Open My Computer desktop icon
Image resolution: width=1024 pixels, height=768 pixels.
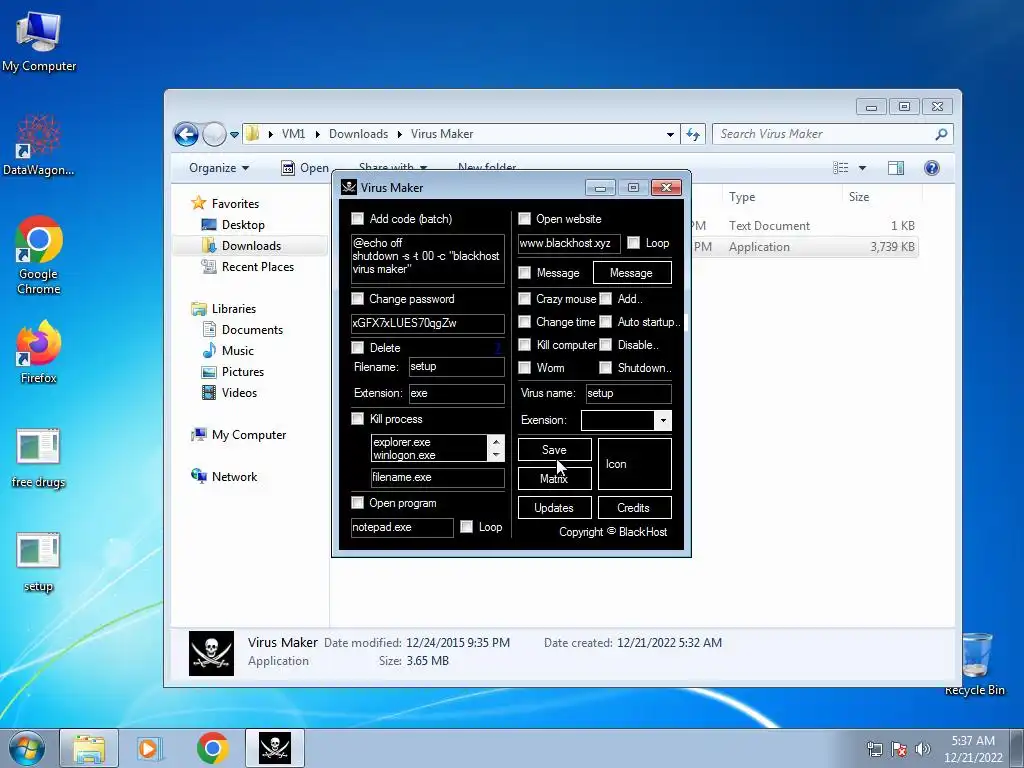pyautogui.click(x=39, y=40)
